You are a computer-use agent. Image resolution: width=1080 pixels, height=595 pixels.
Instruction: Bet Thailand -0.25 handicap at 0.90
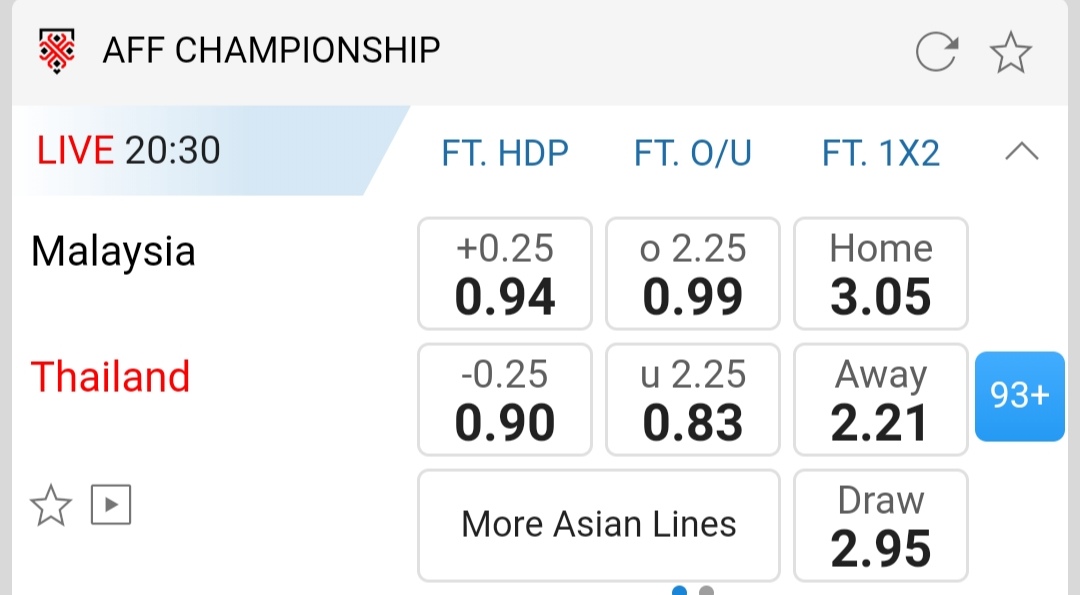click(505, 399)
